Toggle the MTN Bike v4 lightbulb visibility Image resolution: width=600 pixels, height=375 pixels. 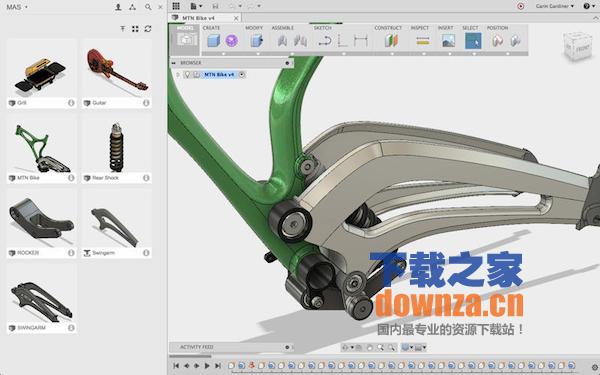coord(187,75)
